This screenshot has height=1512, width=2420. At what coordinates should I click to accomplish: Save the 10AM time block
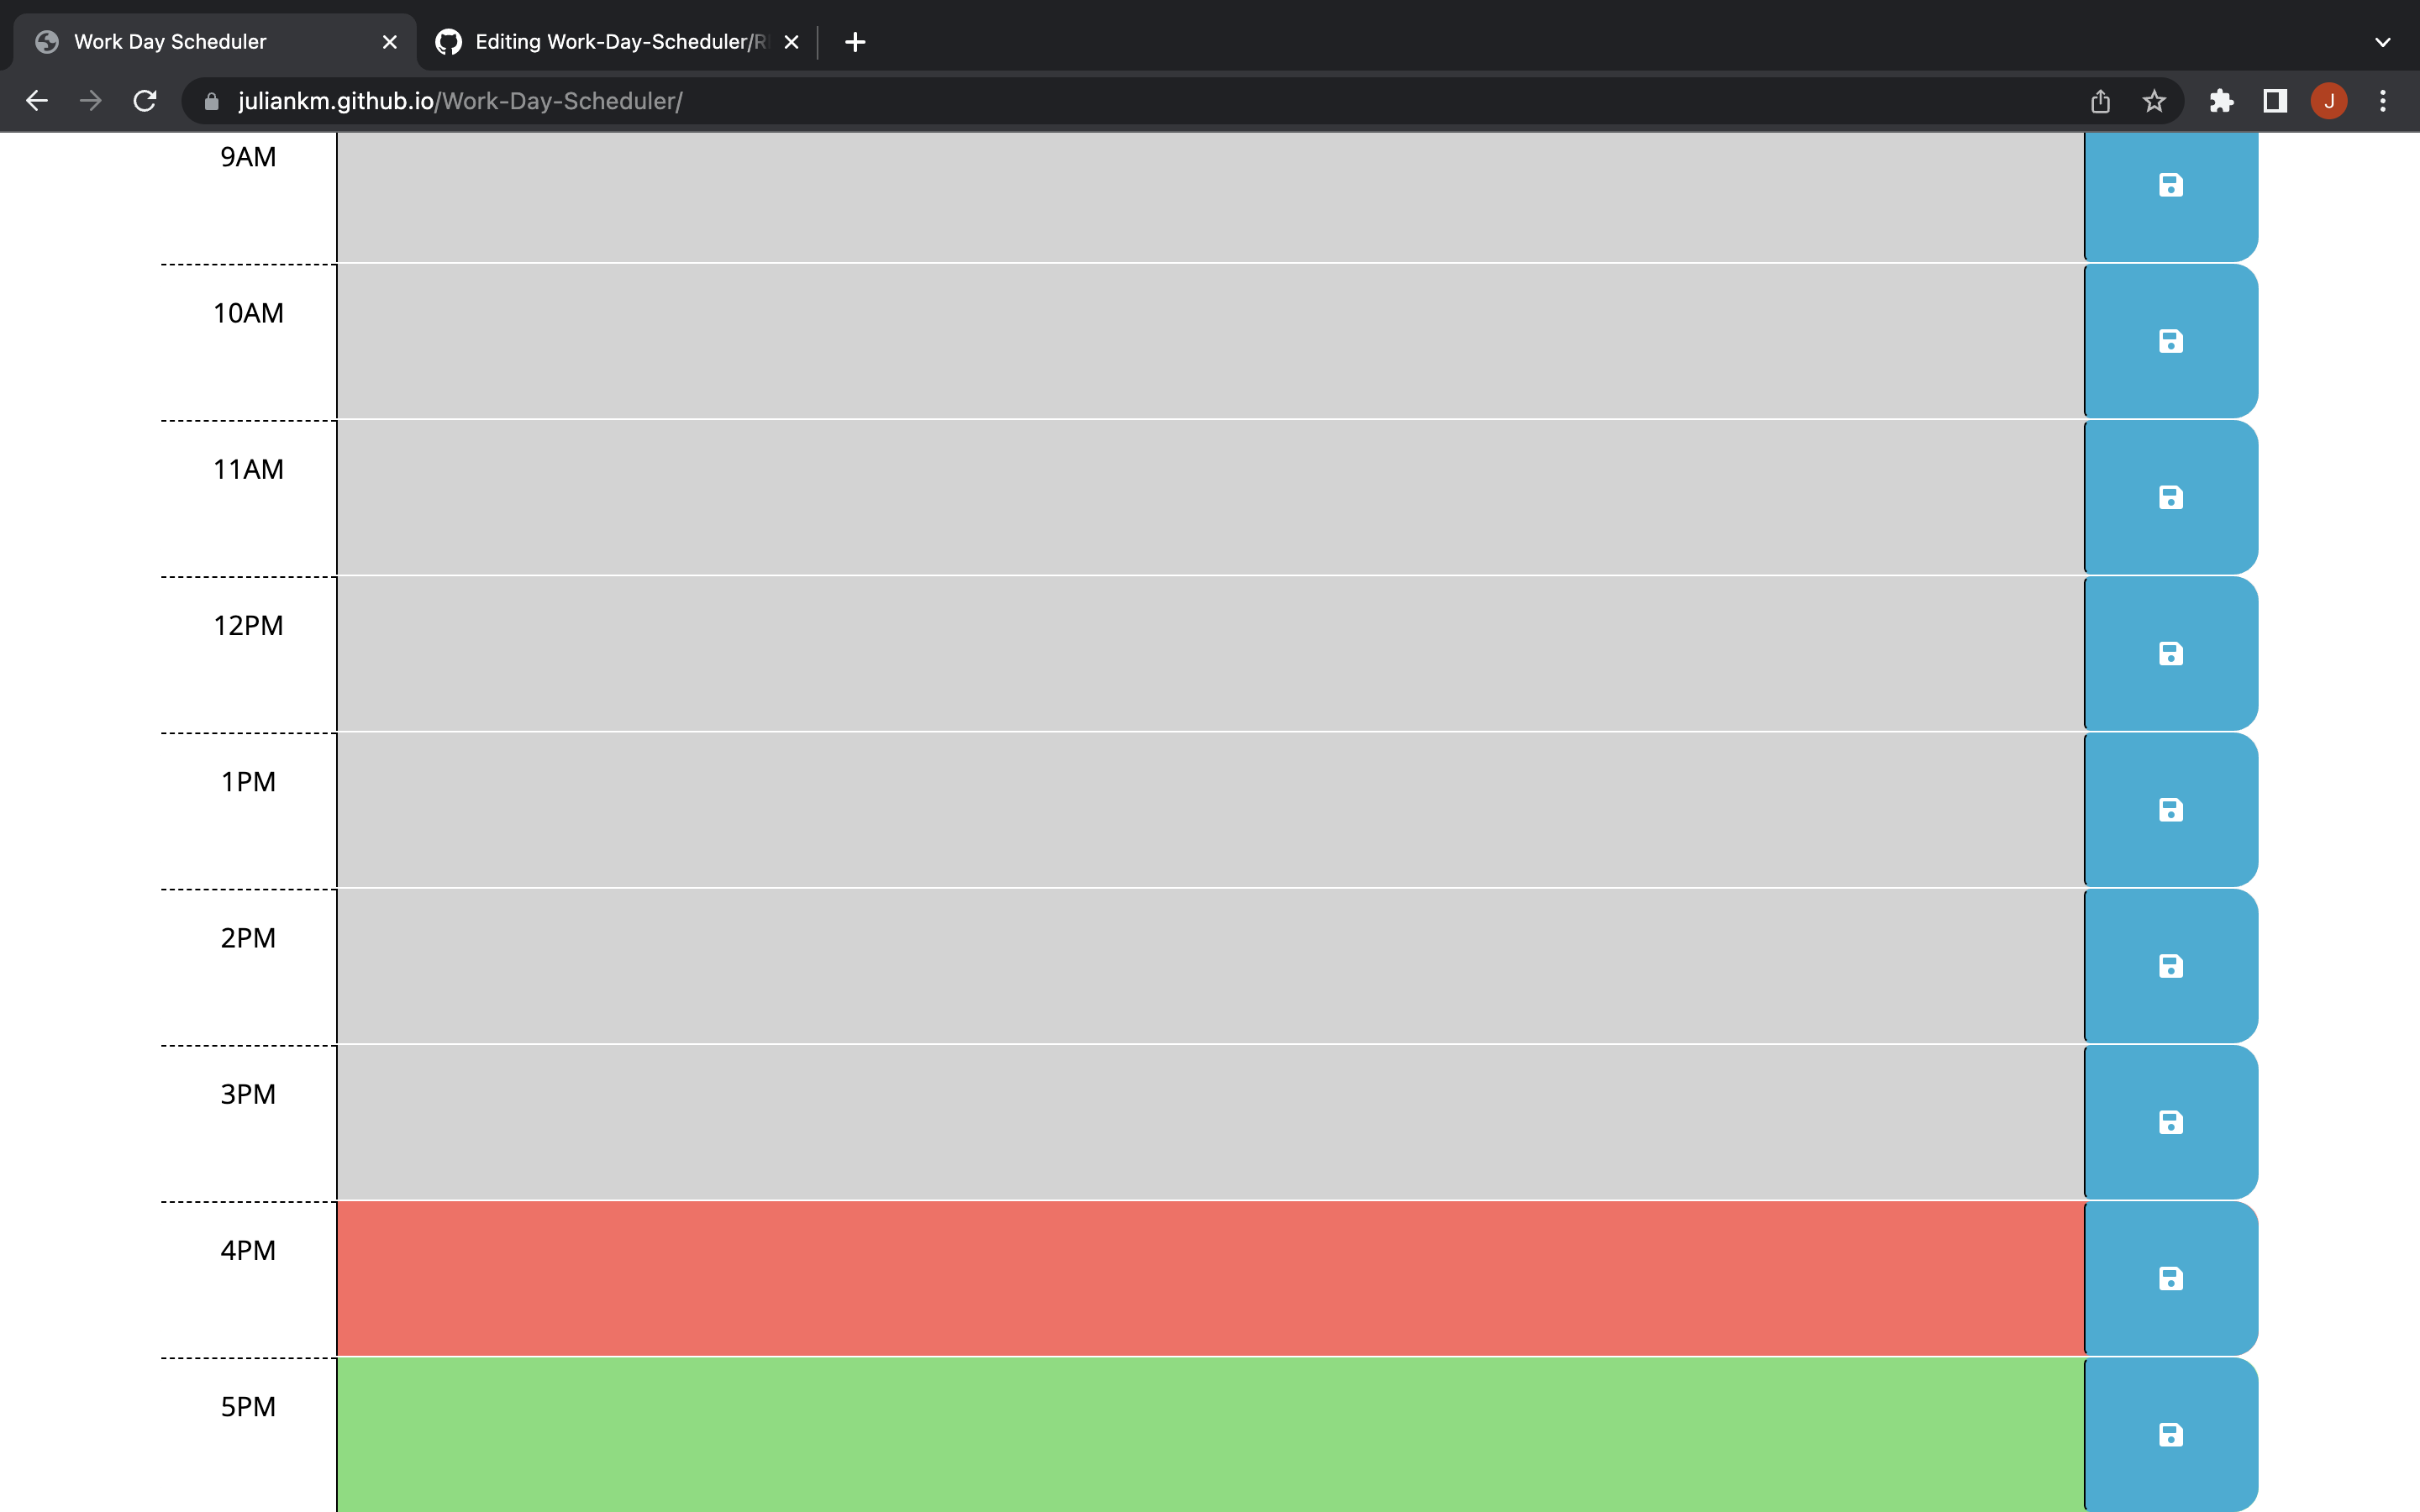(x=2170, y=341)
